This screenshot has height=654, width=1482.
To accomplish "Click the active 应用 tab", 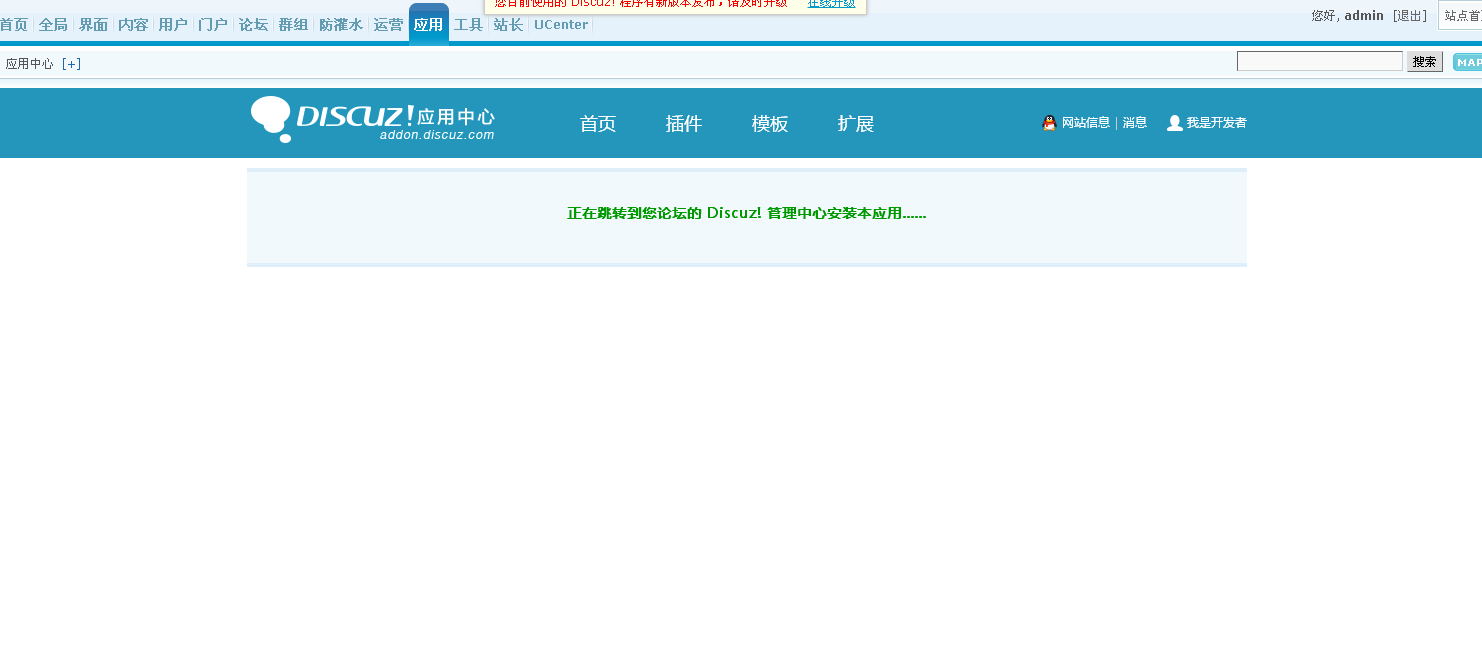I will (428, 25).
